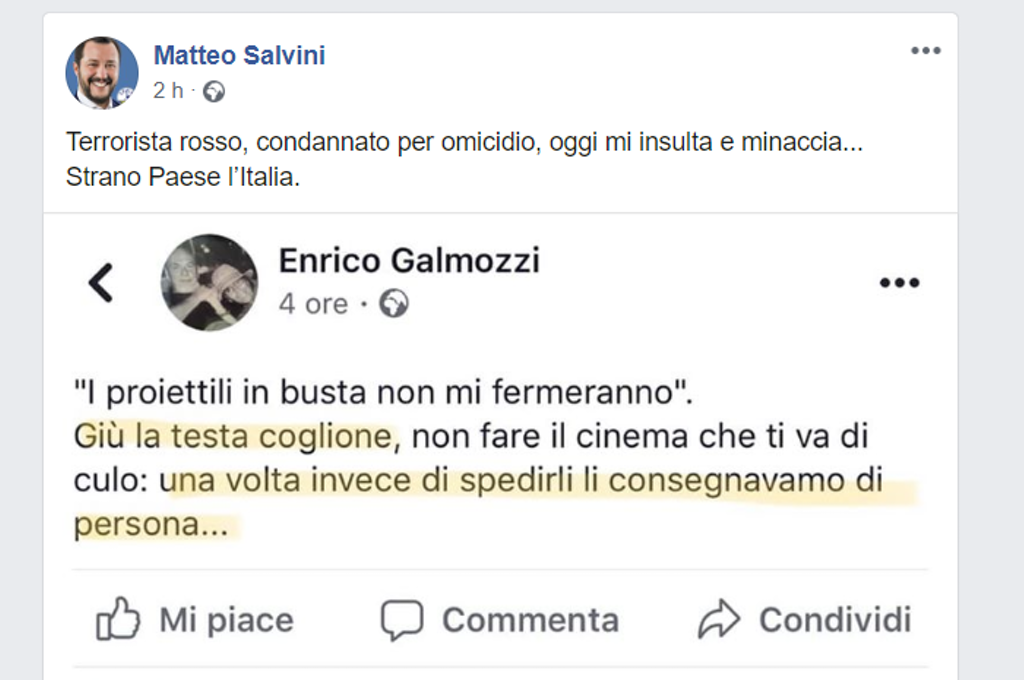Open the options menu on Salvini's post
Viewport: 1024px width, 680px height.
pos(925,52)
